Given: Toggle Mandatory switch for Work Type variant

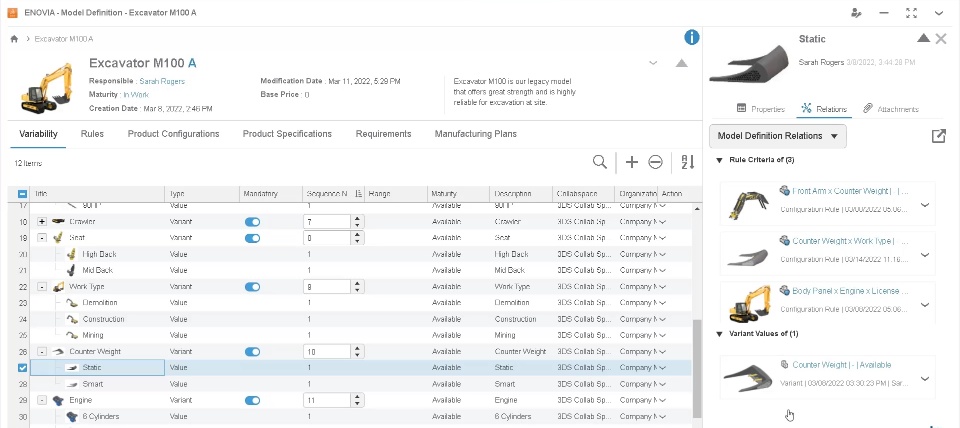Looking at the screenshot, I should point(252,287).
